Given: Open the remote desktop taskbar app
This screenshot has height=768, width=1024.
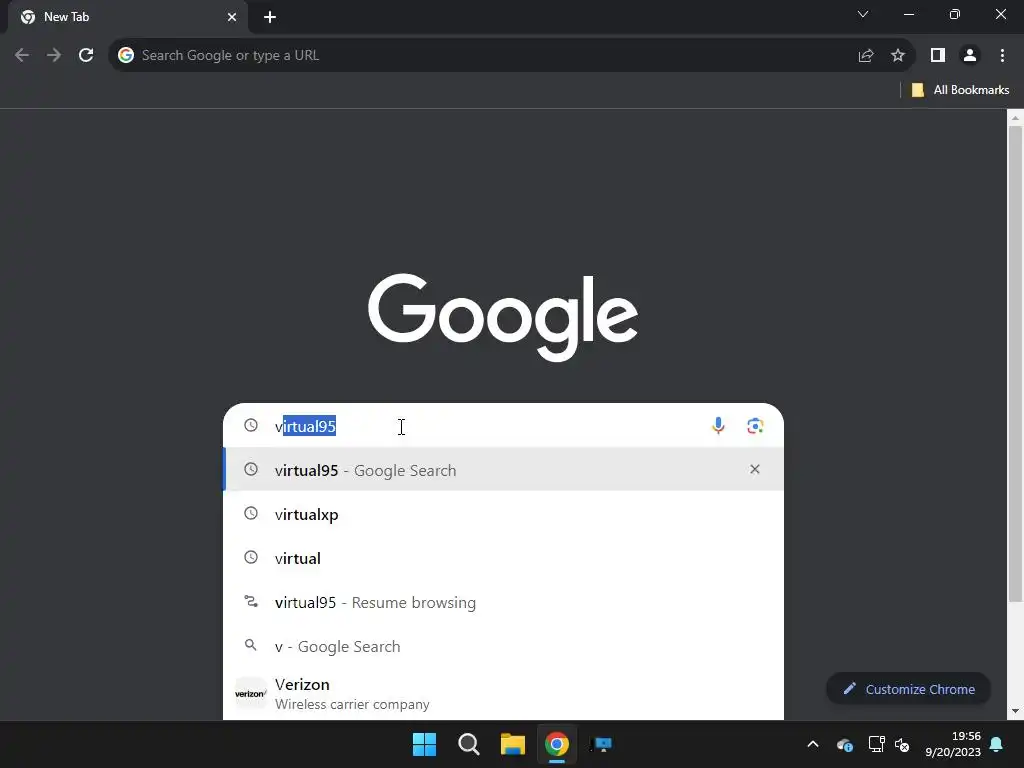Looking at the screenshot, I should point(601,744).
